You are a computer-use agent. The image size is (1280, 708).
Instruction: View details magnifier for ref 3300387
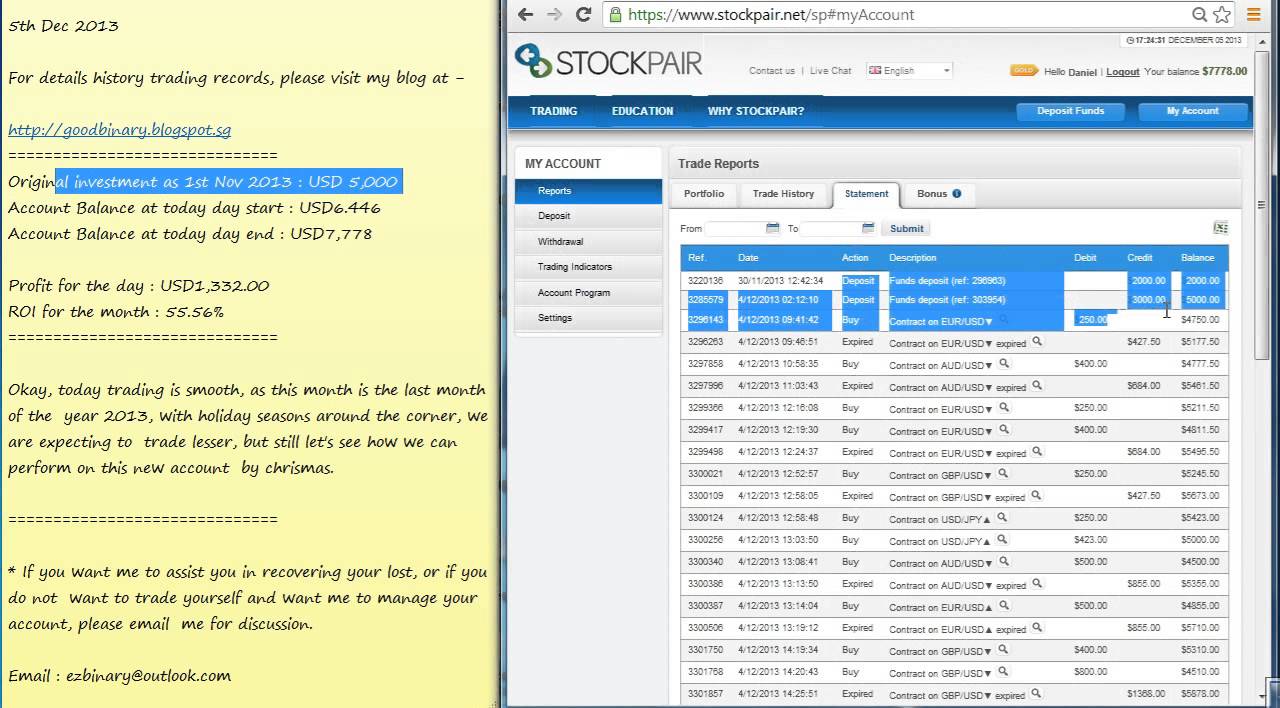pos(1004,606)
